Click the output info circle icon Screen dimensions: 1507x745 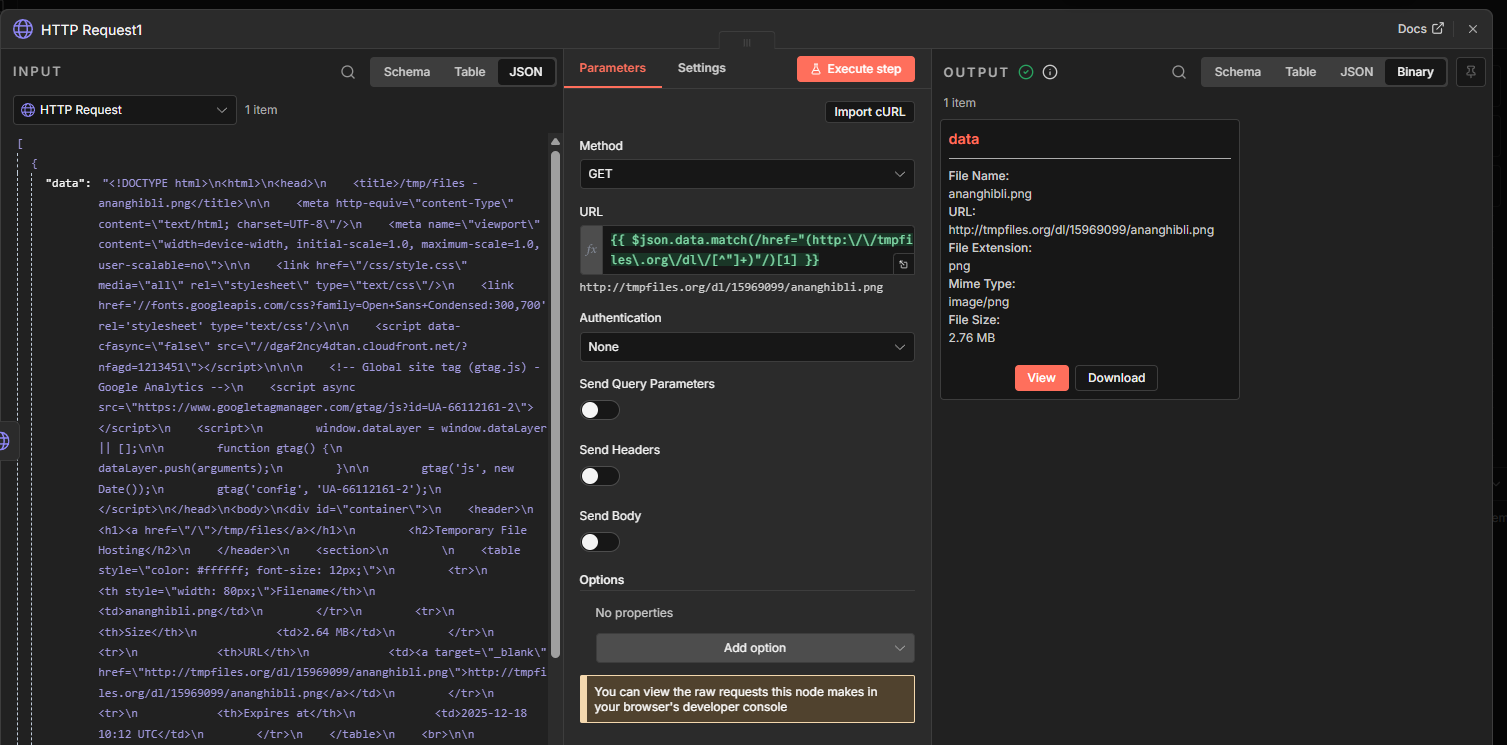[x=1050, y=72]
